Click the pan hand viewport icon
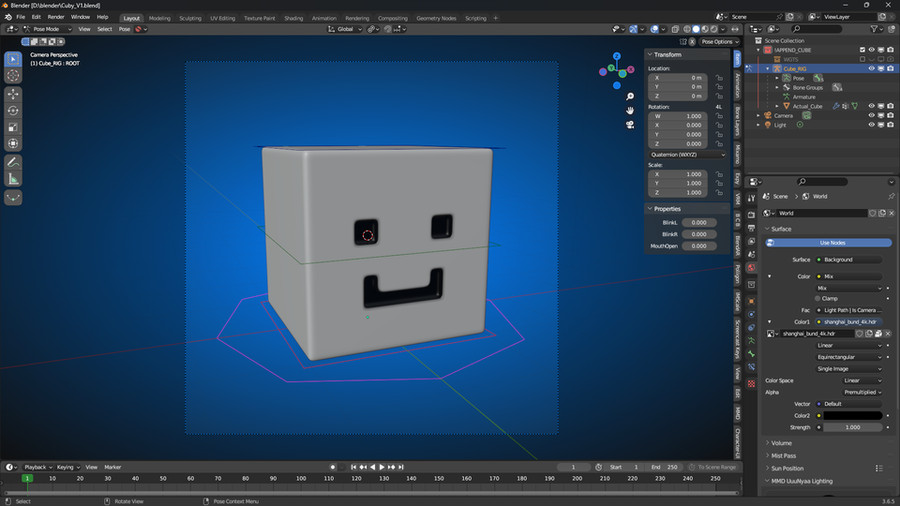 tap(630, 110)
